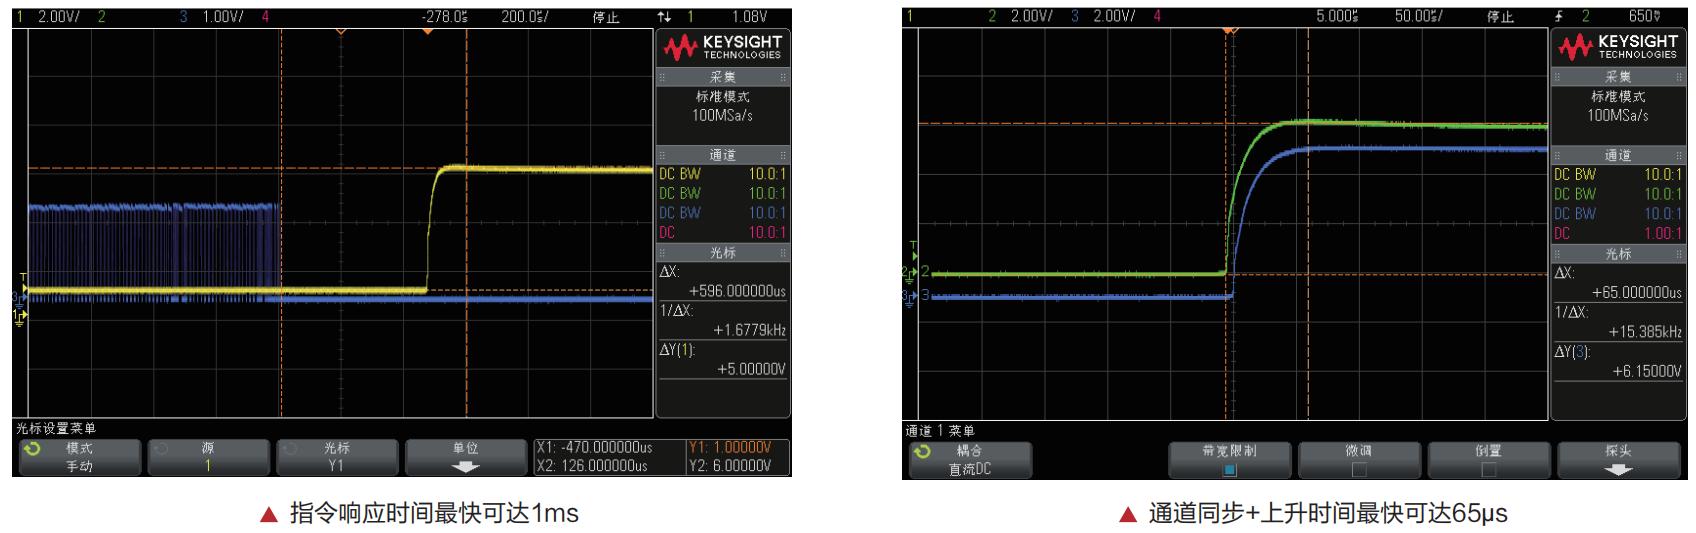Click the green channel 2 ground marker
Image resolution: width=1696 pixels, height=533 pixels.
[x=908, y=272]
